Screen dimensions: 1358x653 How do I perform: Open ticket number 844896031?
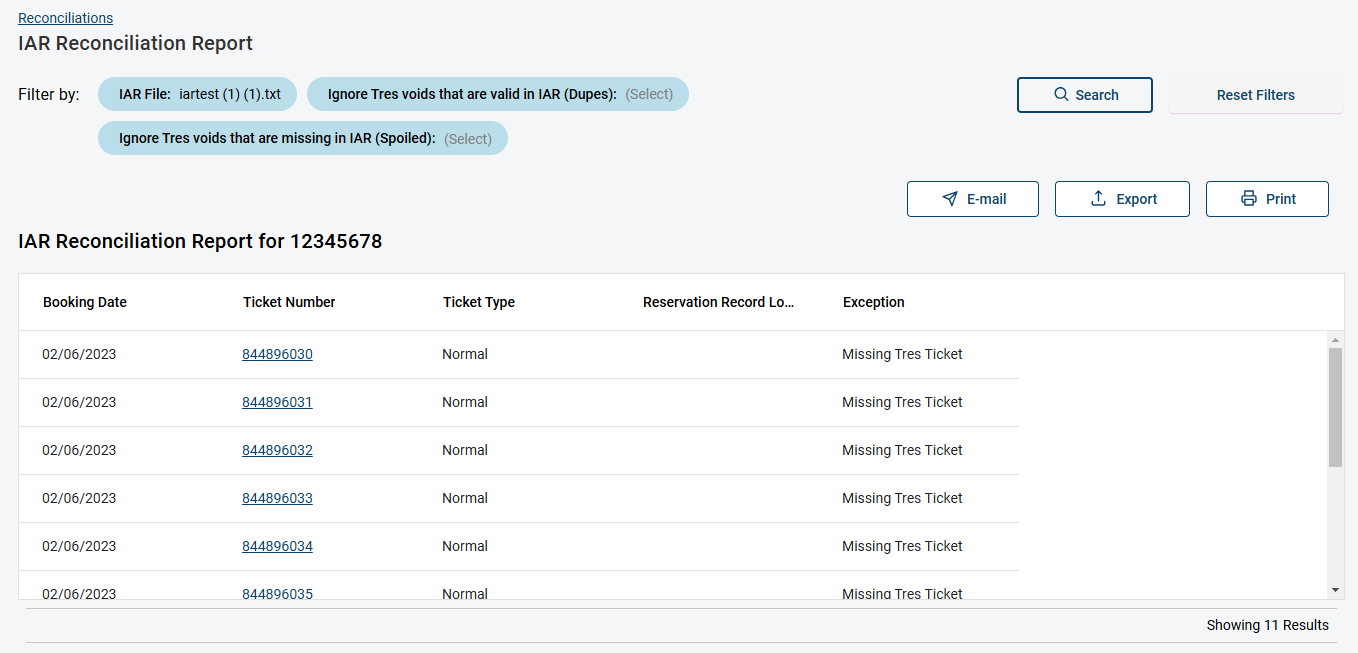(277, 402)
